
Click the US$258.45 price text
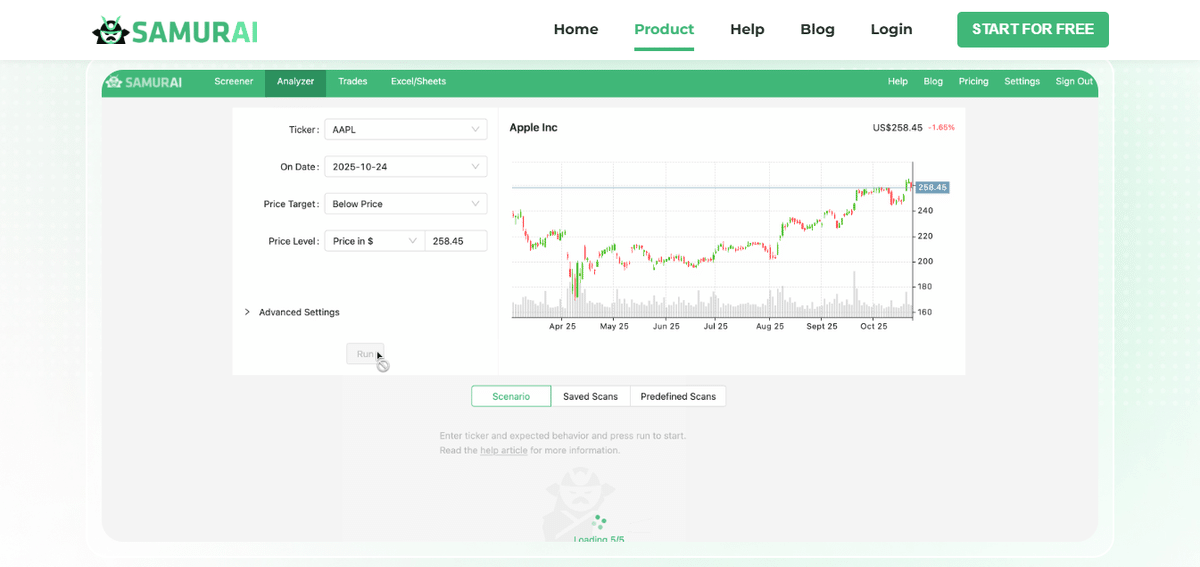(x=897, y=127)
